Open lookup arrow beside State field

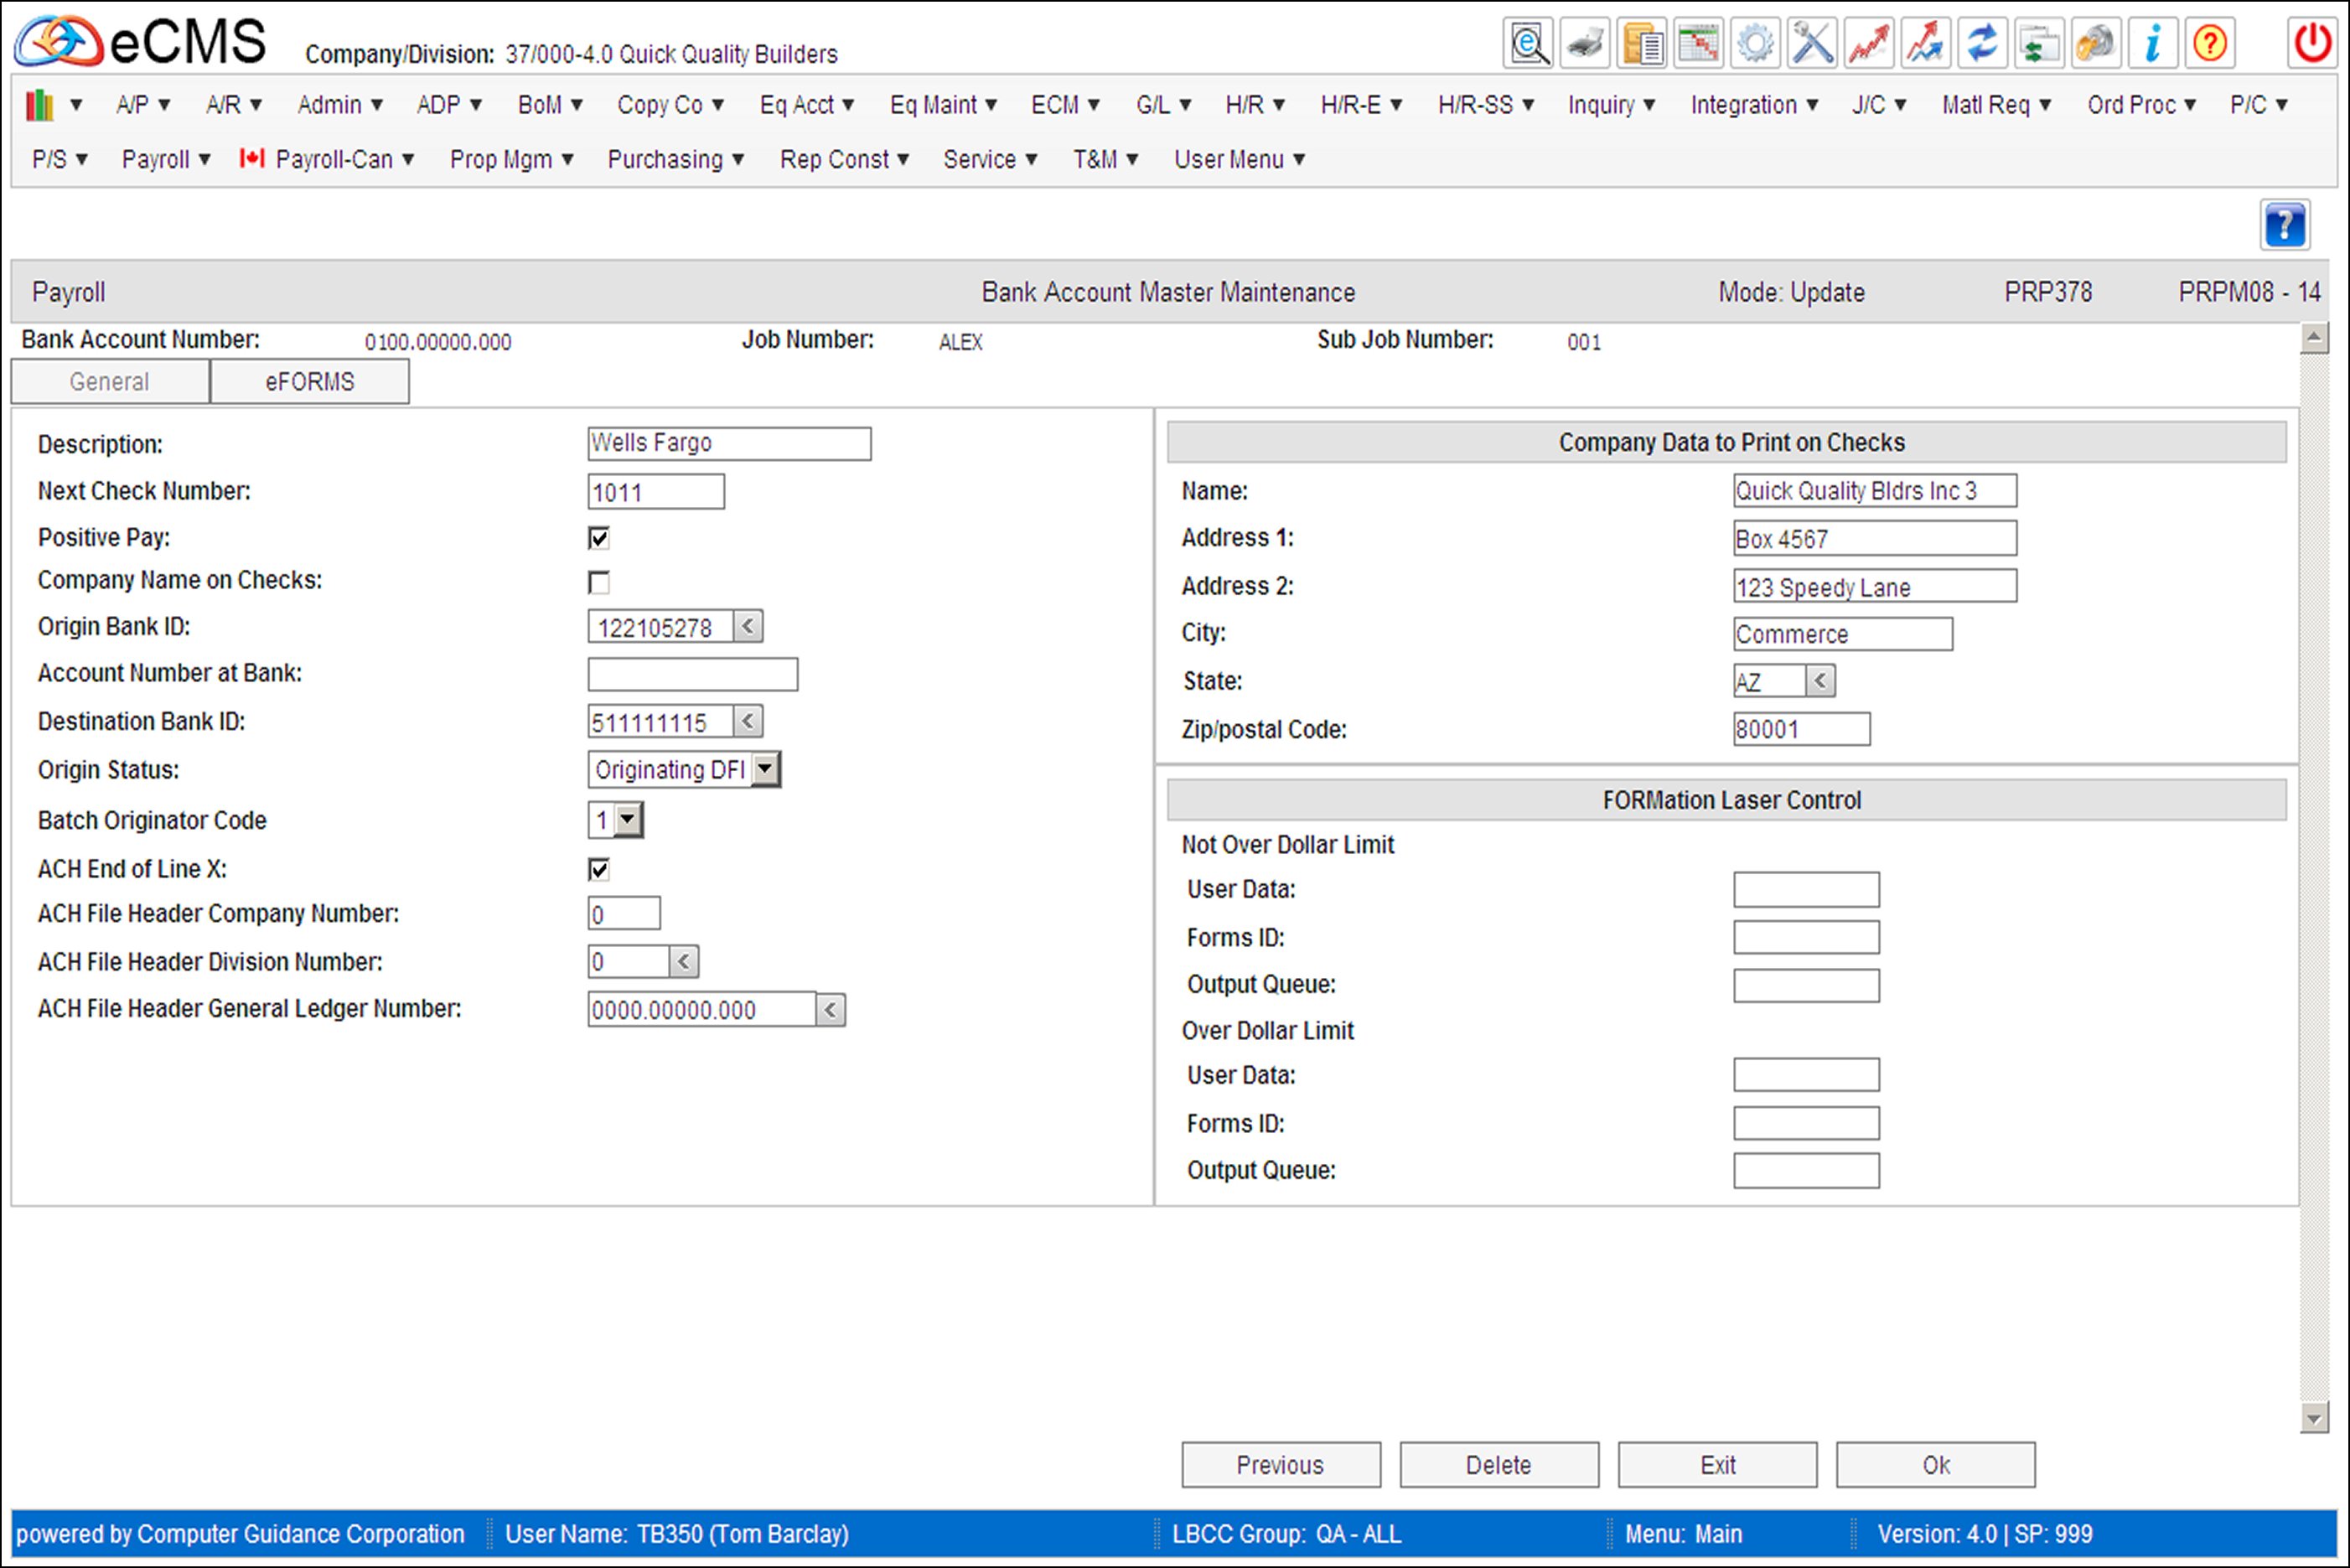[1821, 681]
